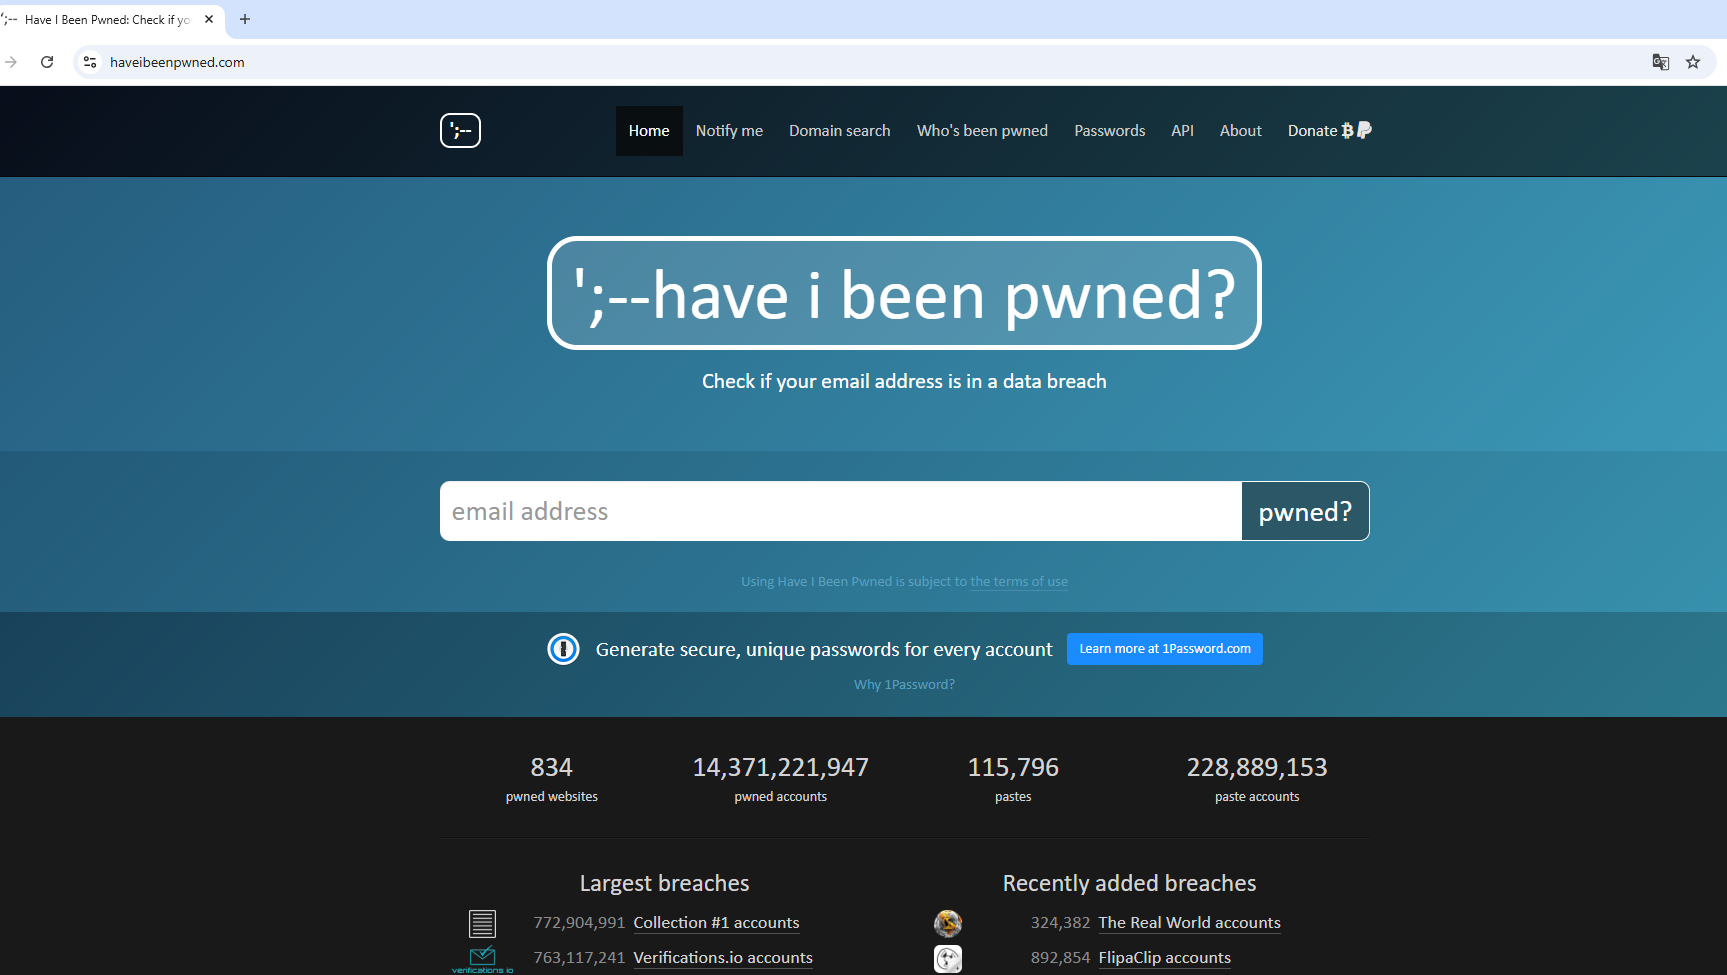
Task: Open a new browser tab
Action: click(x=245, y=19)
